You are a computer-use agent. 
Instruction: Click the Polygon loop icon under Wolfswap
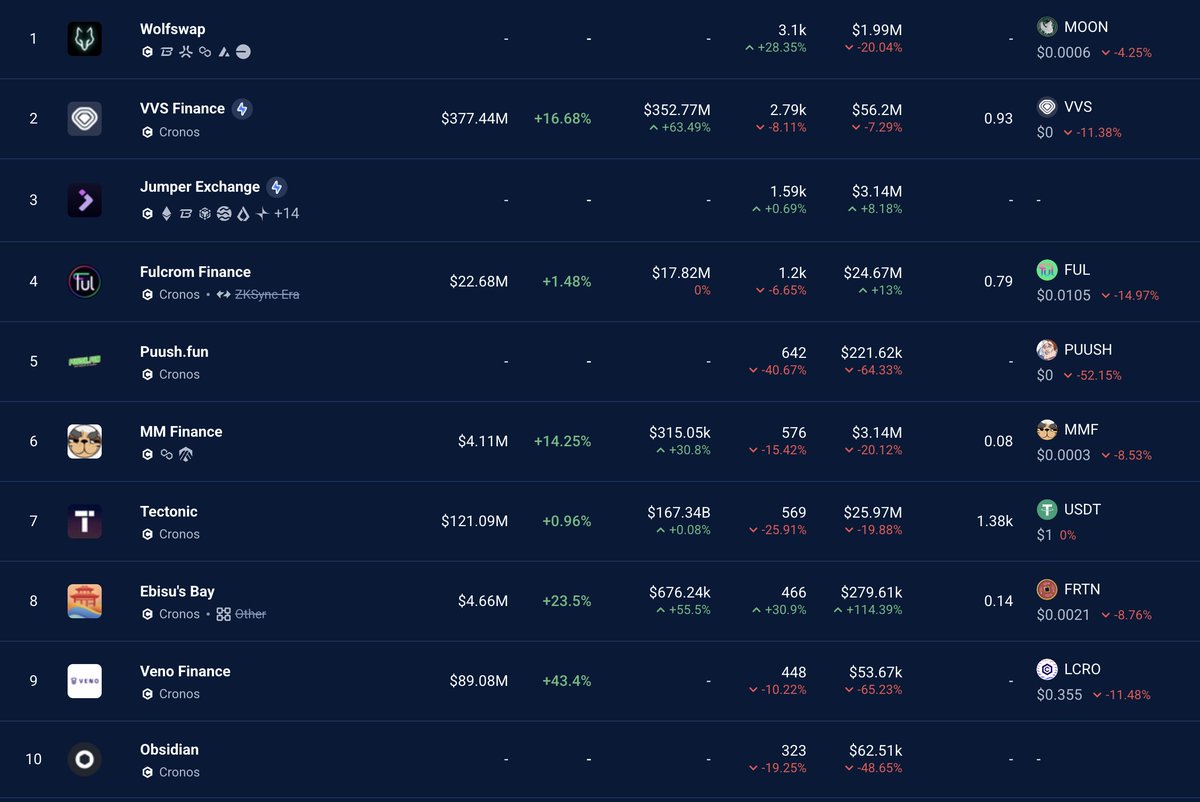pyautogui.click(x=205, y=52)
